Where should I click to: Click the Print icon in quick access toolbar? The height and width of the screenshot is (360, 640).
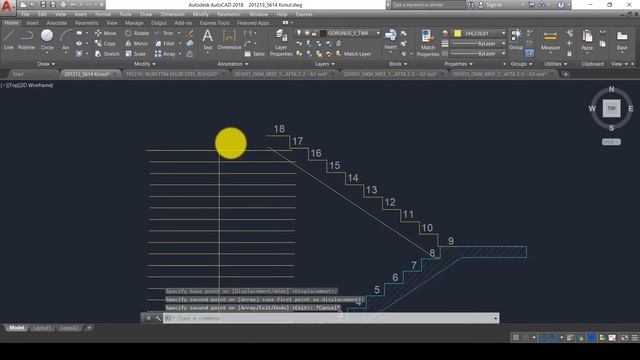point(63,5)
